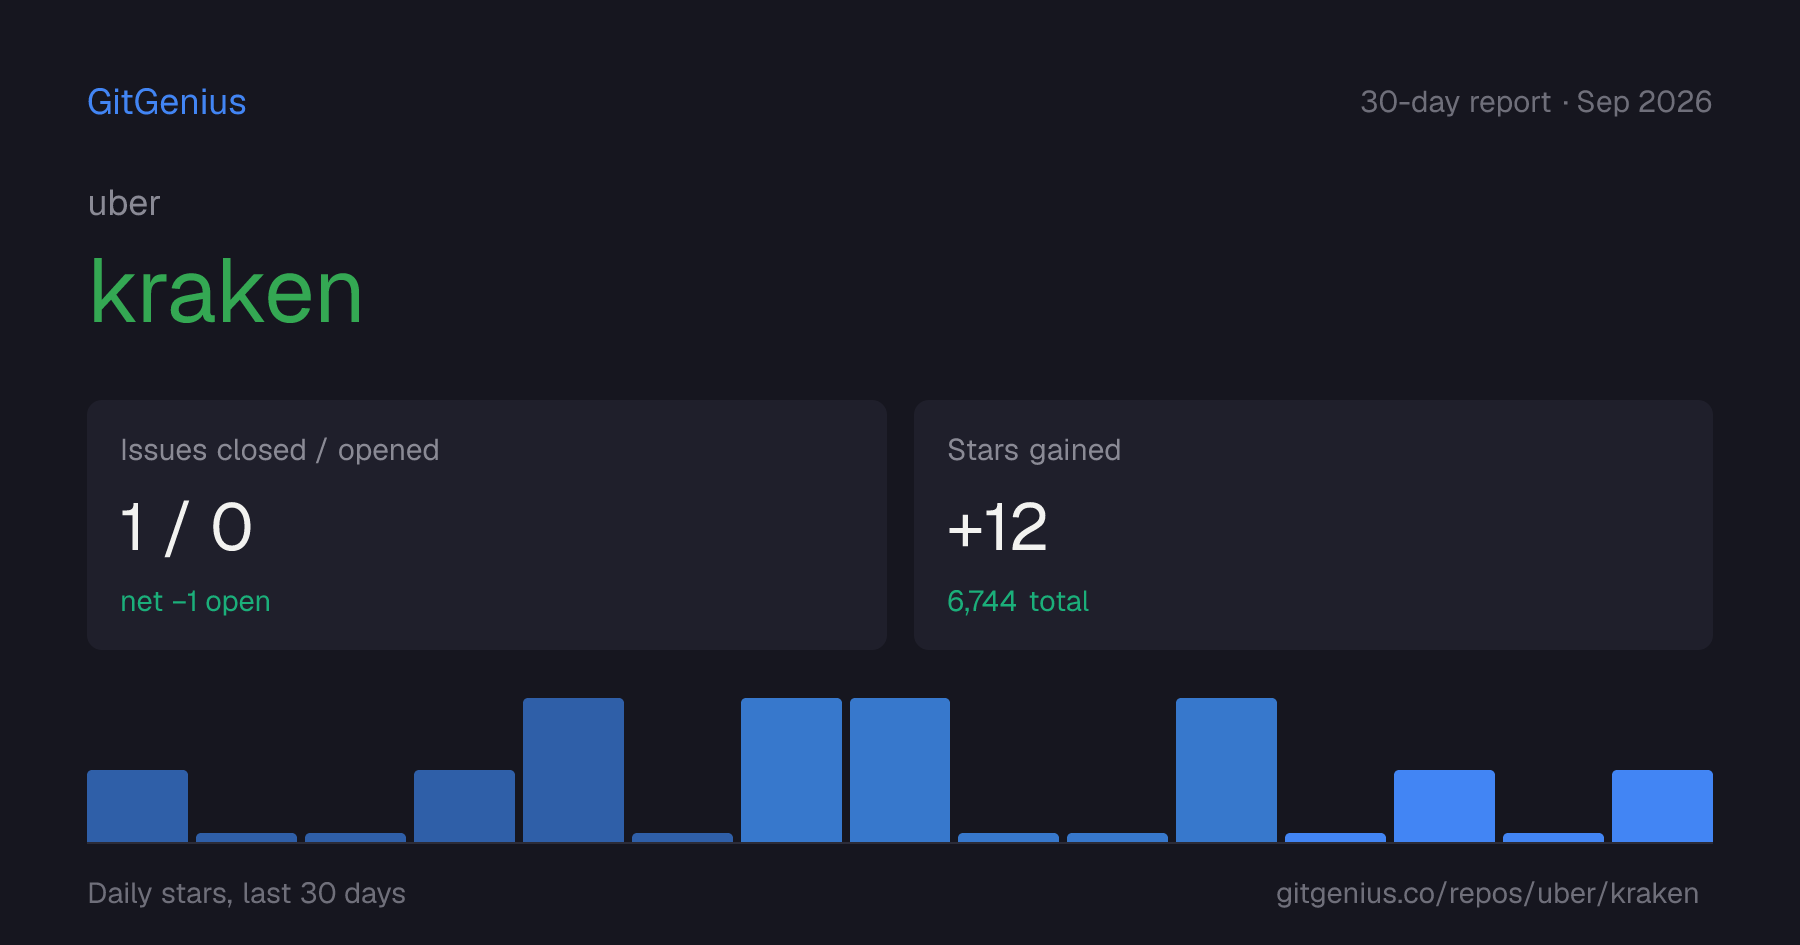This screenshot has width=1800, height=945.
Task: Select the final bright blue bar
Action: [1662, 806]
